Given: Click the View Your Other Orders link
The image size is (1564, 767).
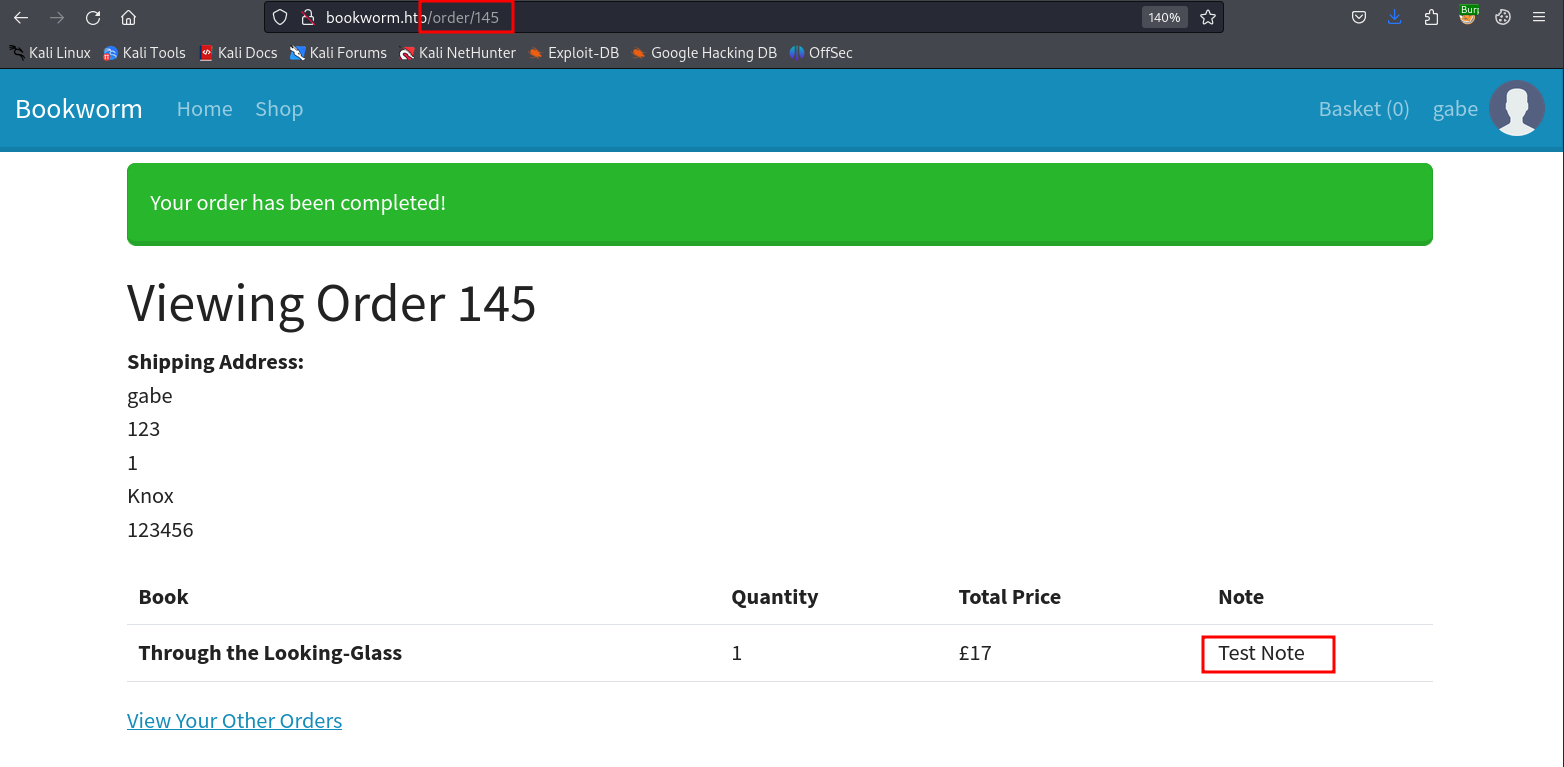Looking at the screenshot, I should click(234, 721).
